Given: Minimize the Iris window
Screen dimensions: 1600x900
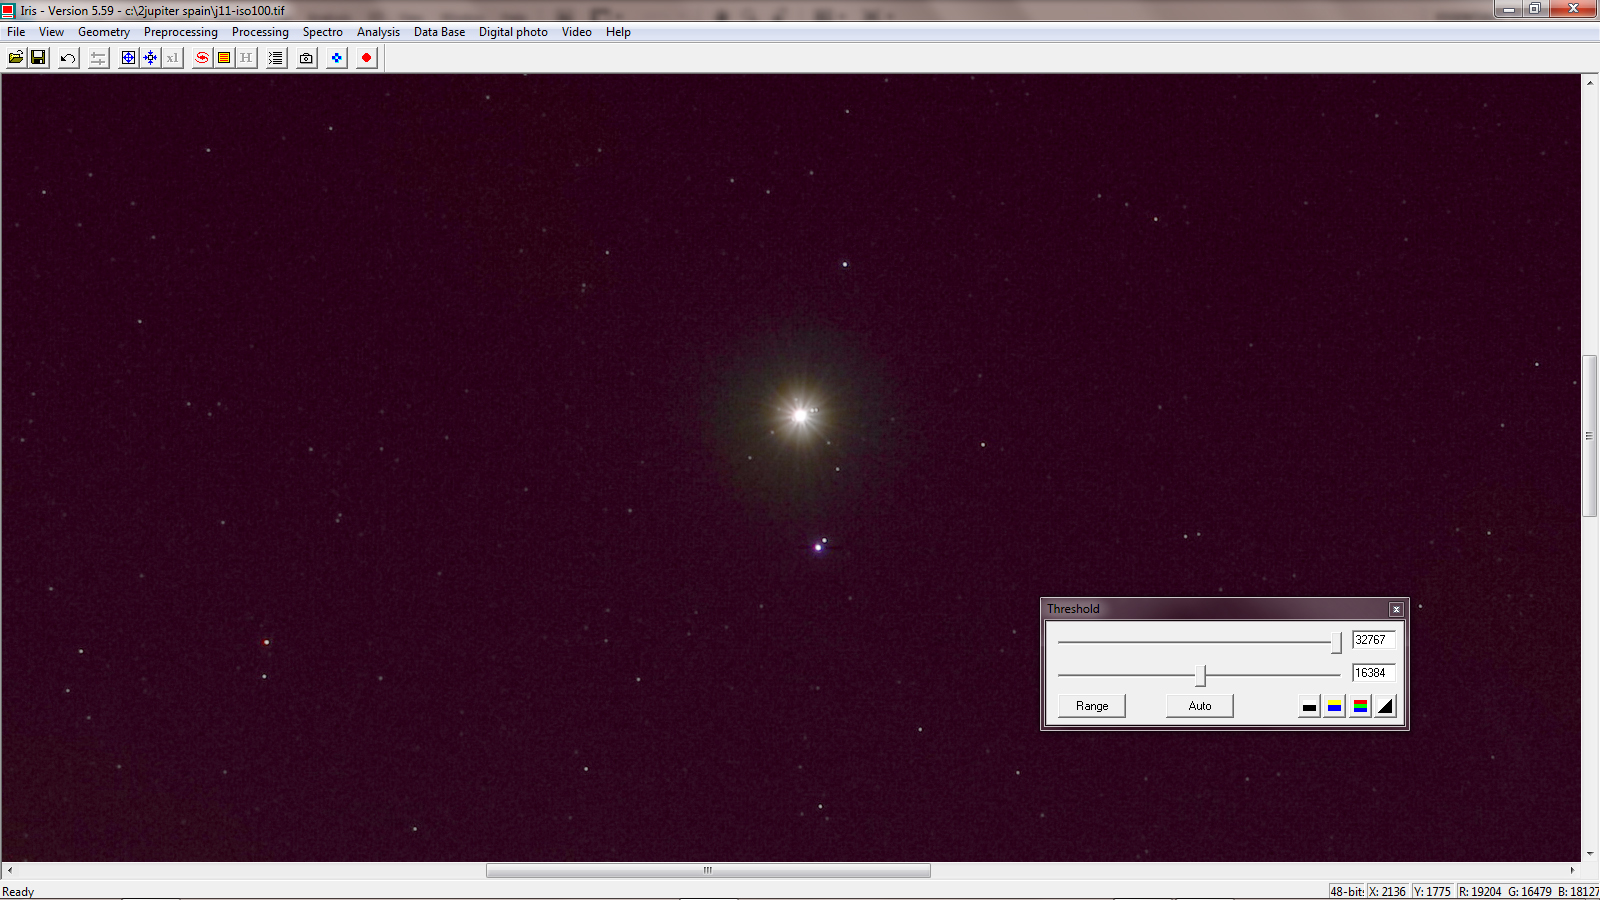Looking at the screenshot, I should [1510, 9].
